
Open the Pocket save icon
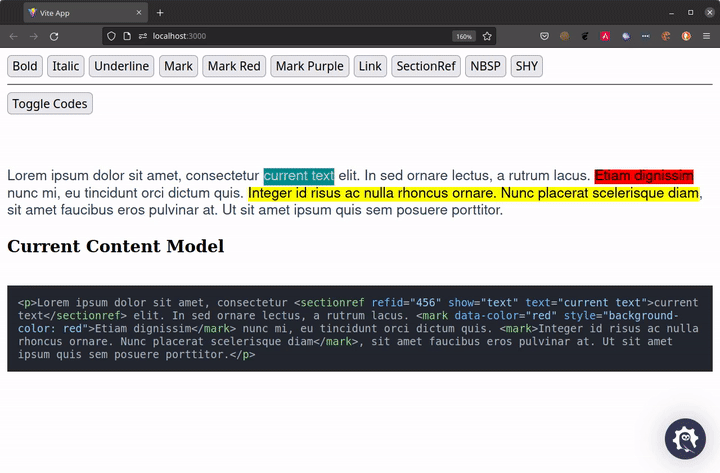pos(544,36)
